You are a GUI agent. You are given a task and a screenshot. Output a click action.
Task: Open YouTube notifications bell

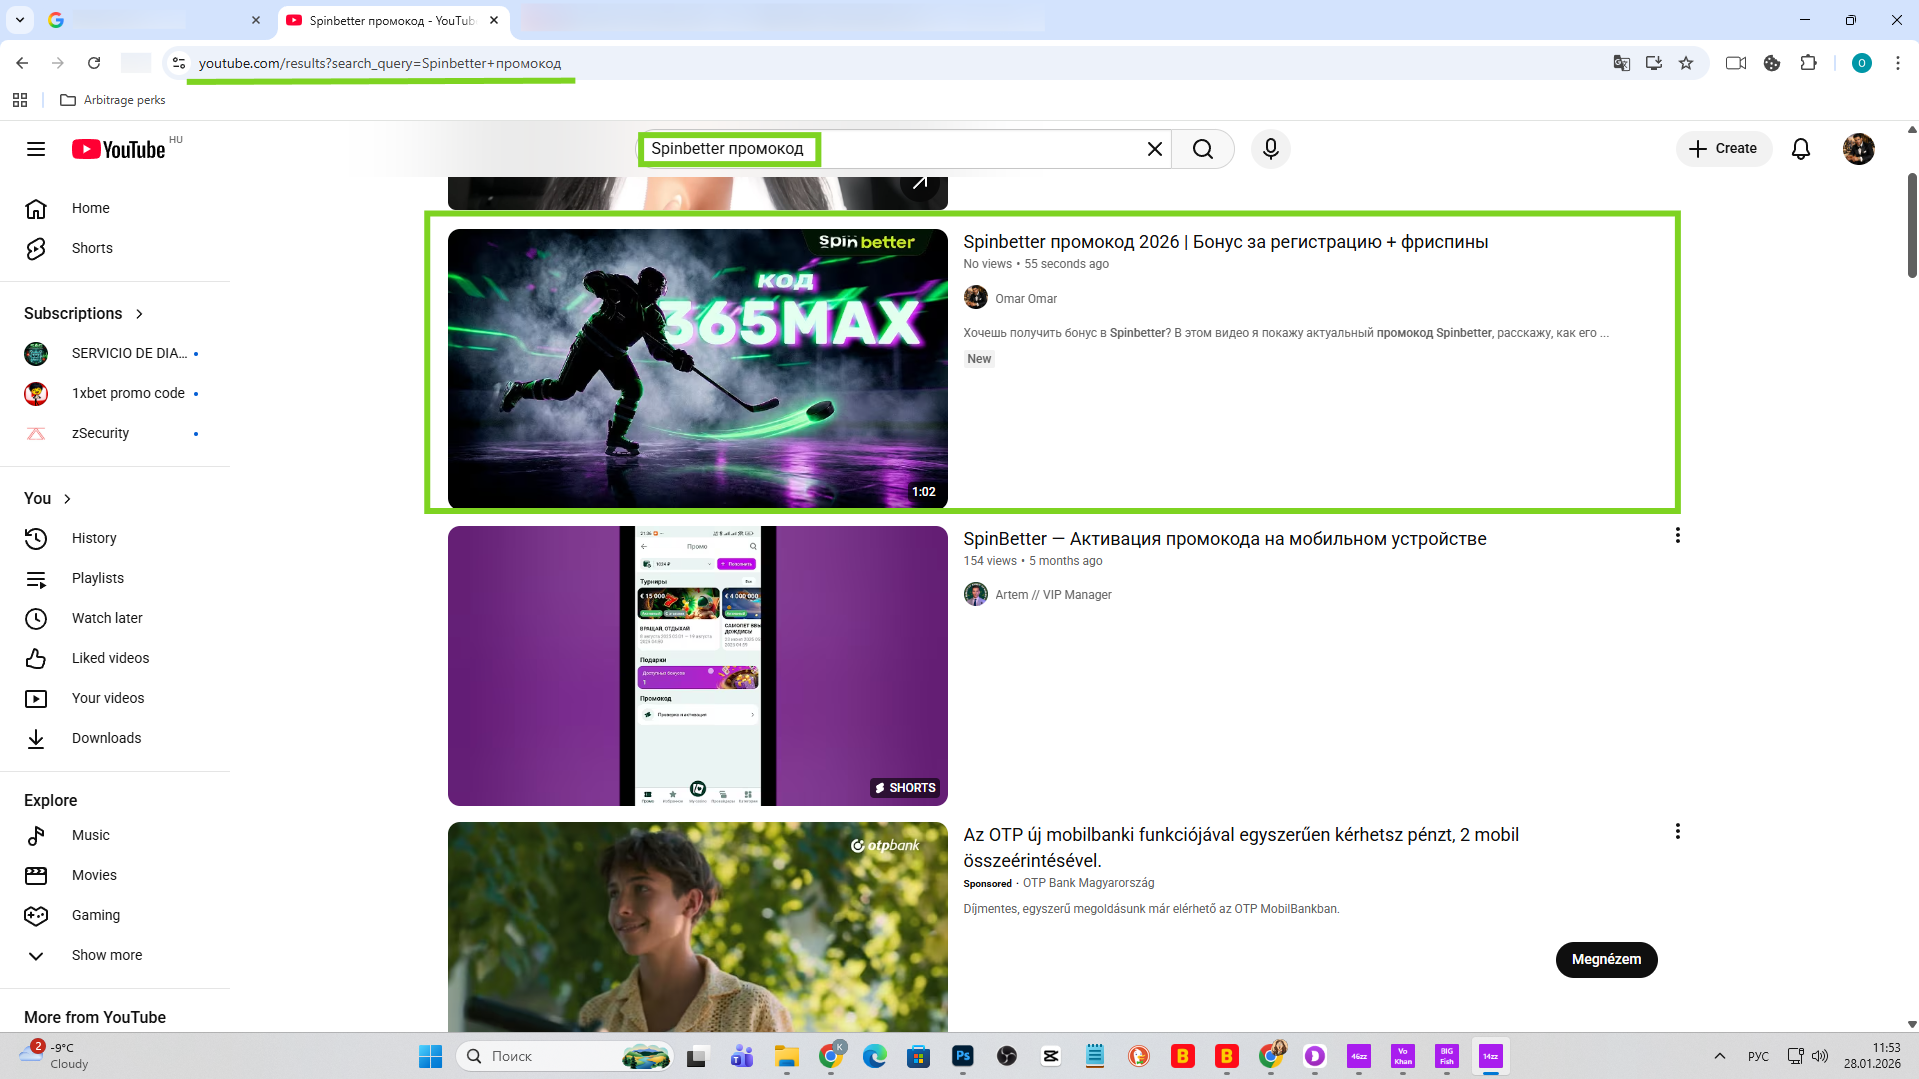click(1801, 149)
